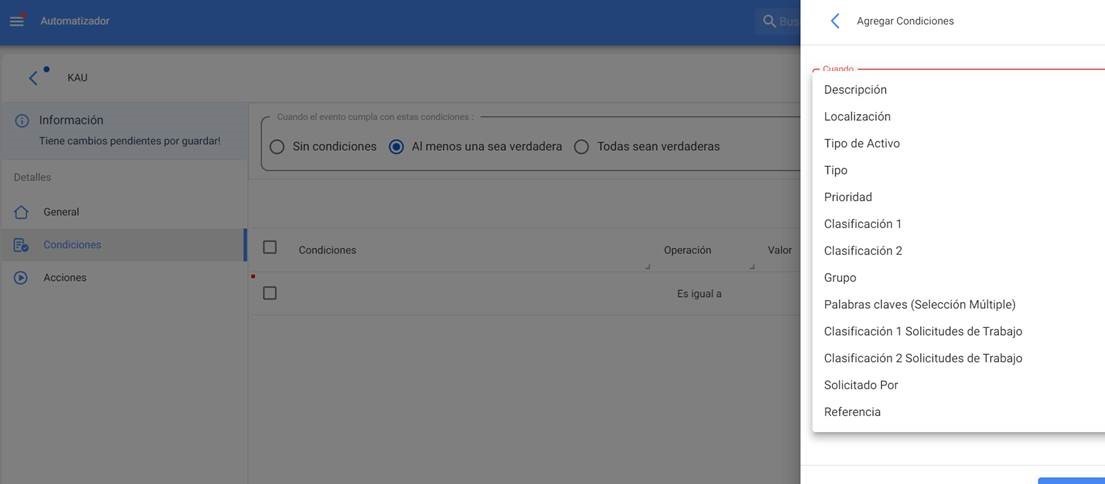Viewport: 1105px width, 484px height.
Task: Select Descripción from the dropdown list
Action: pyautogui.click(x=855, y=90)
